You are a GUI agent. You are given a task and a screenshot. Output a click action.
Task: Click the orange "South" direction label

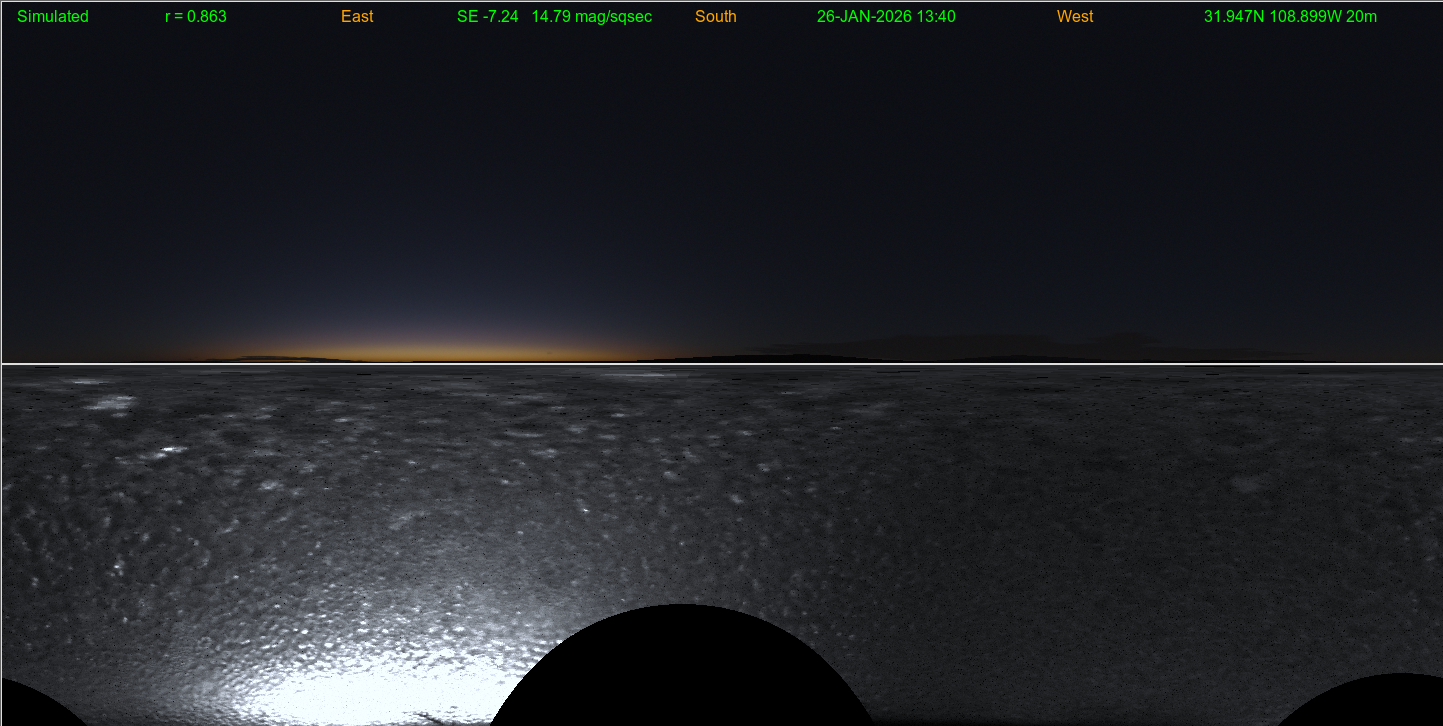pyautogui.click(x=716, y=17)
